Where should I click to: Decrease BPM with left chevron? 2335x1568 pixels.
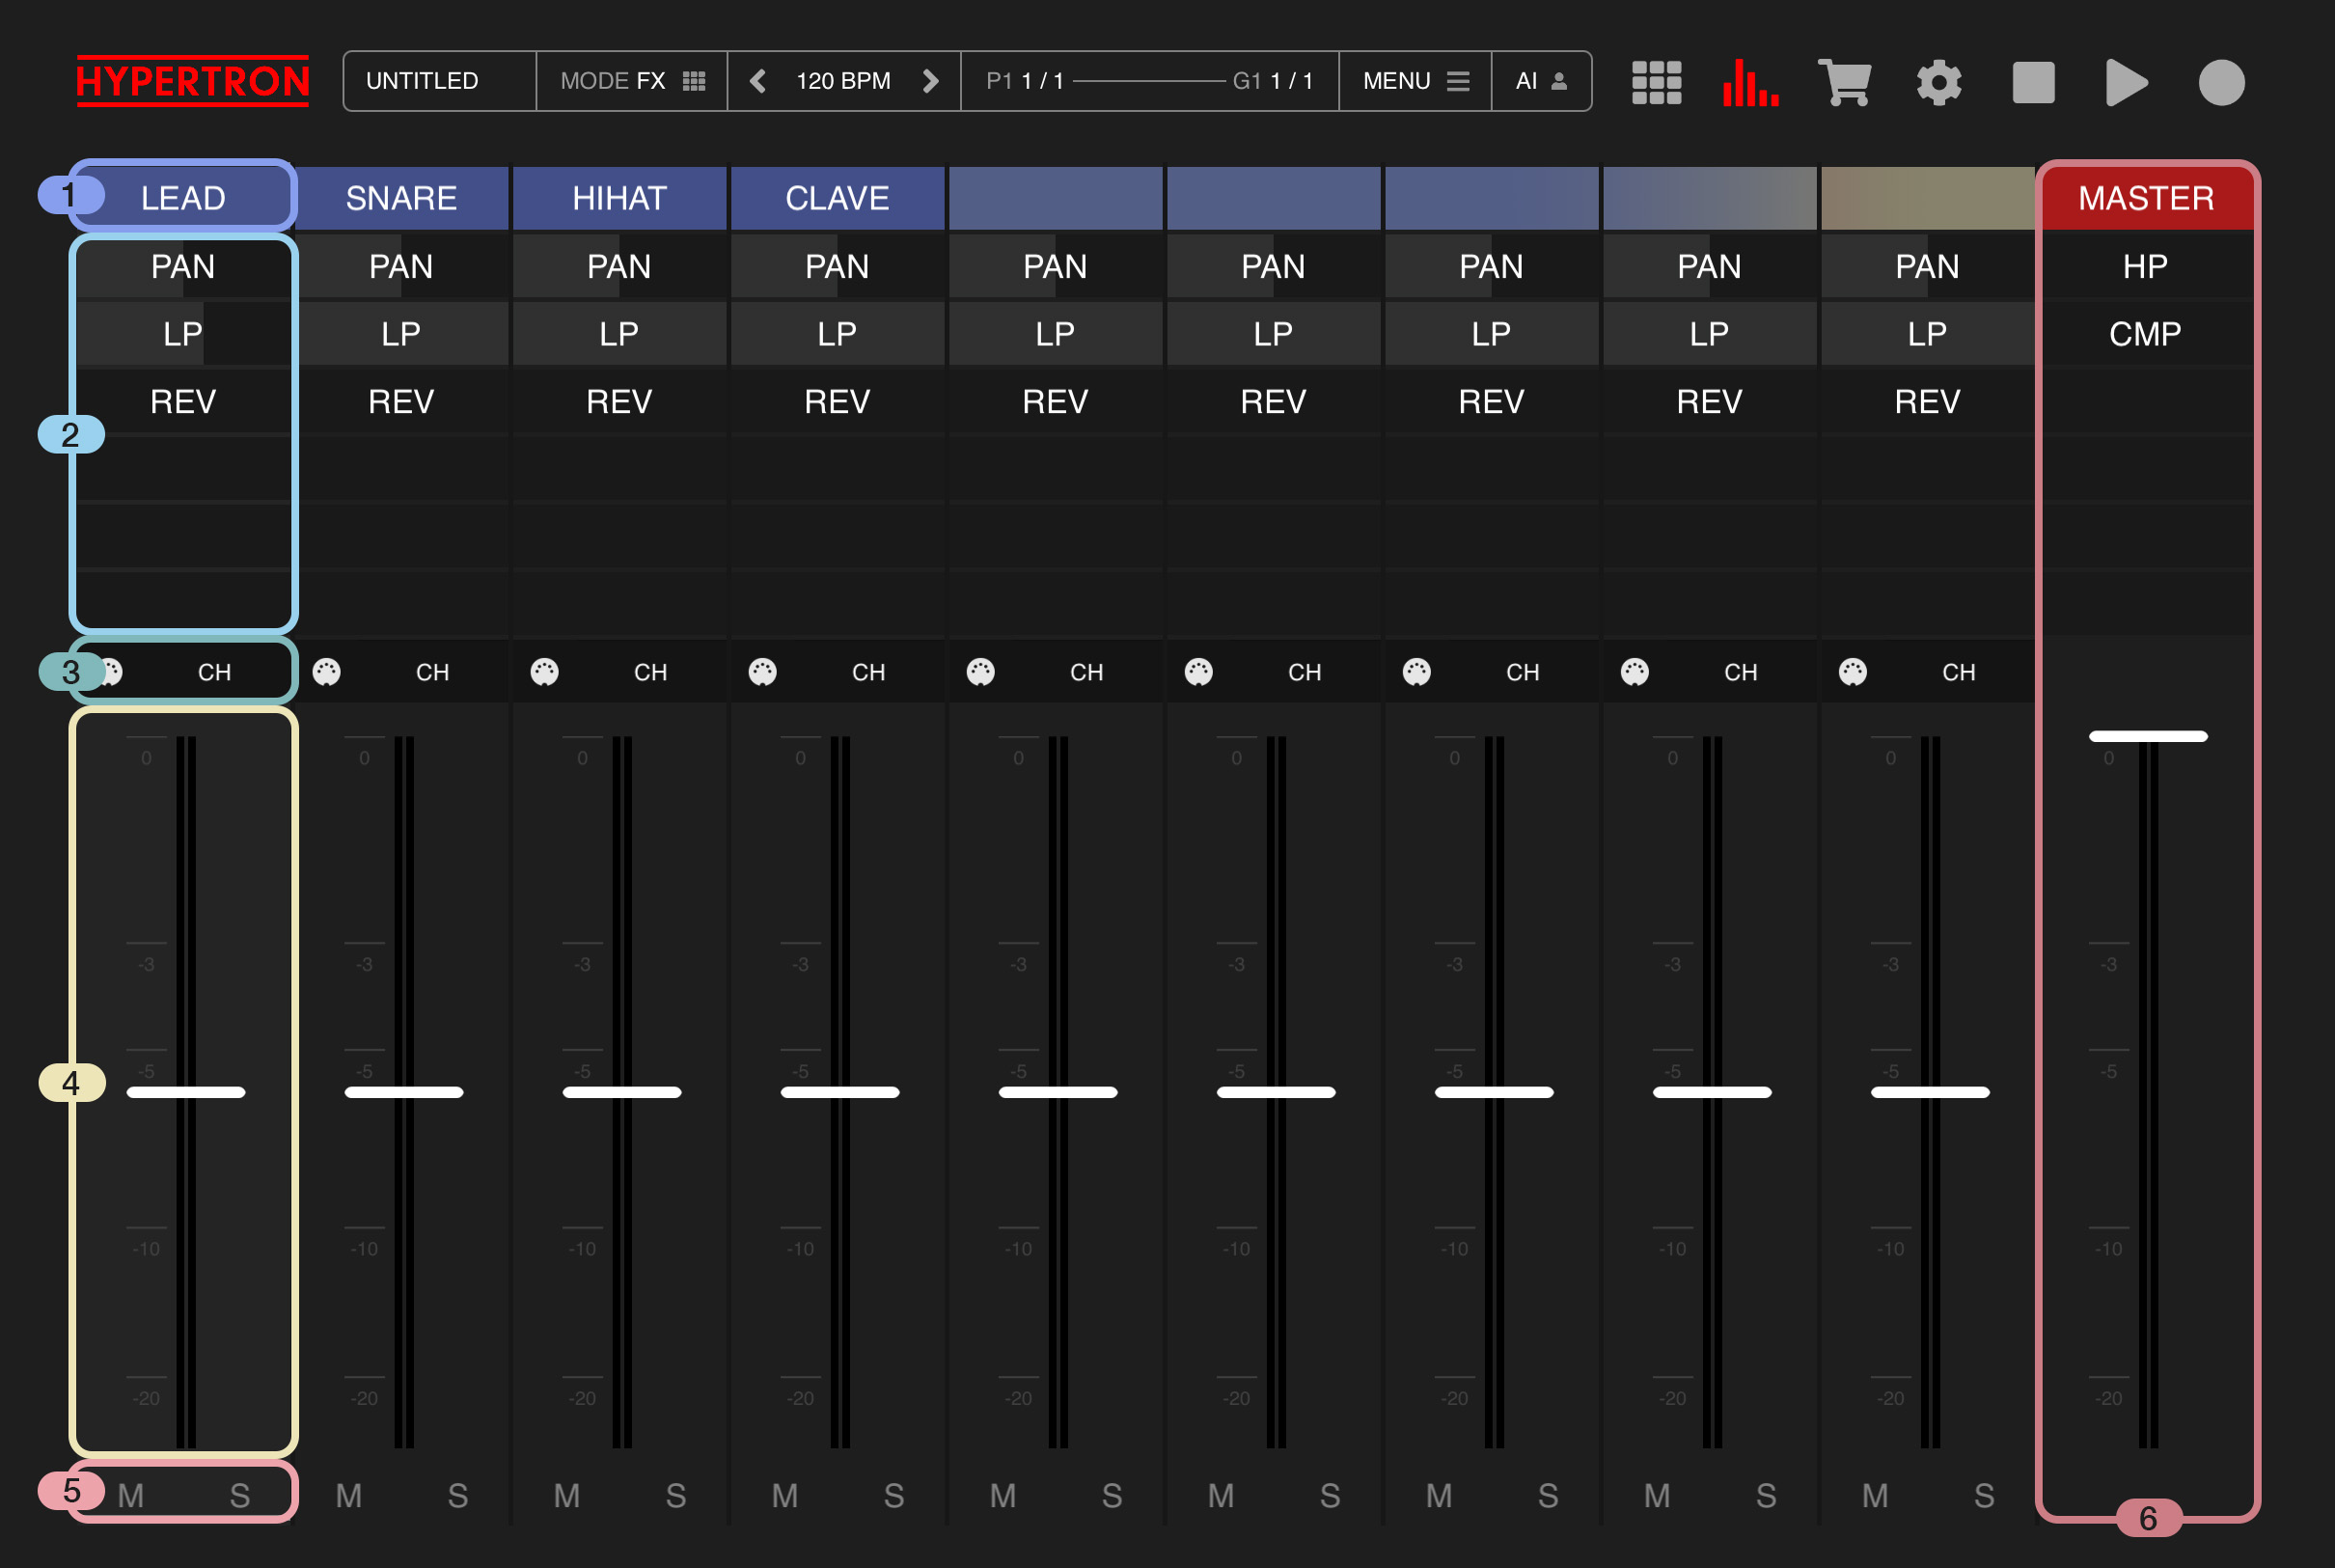coord(758,81)
